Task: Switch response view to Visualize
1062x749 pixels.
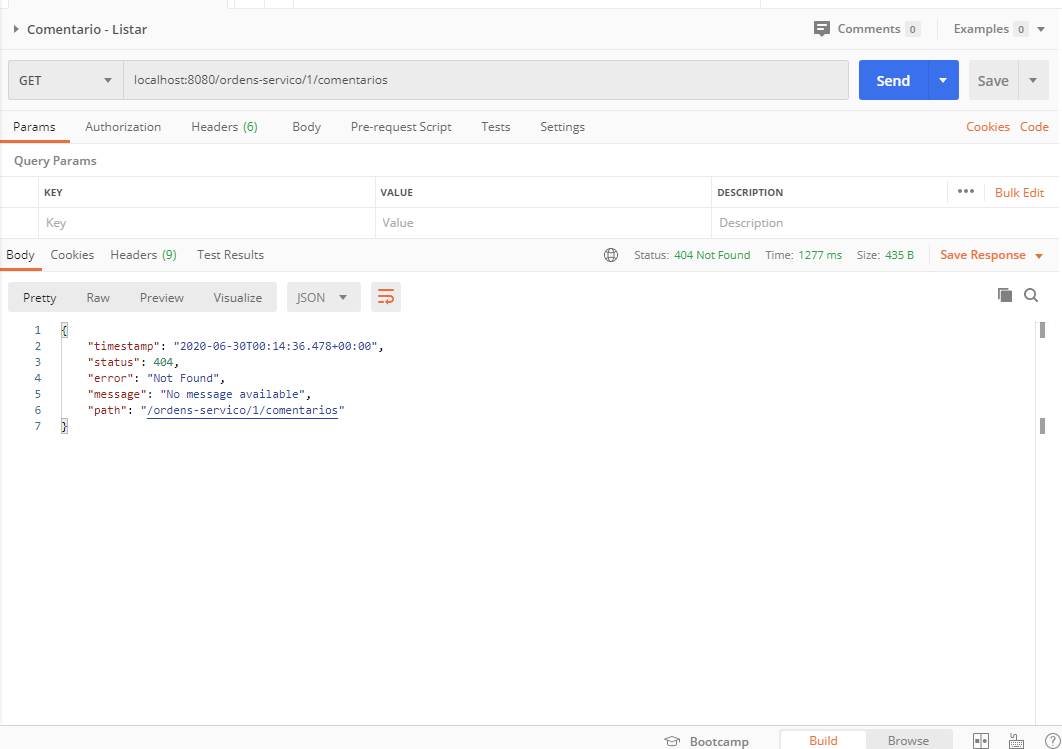Action: 238,297
